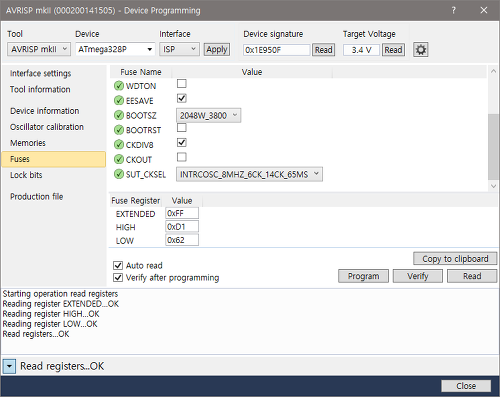Click the Verify button
This screenshot has width=500, height=397.
coord(418,276)
